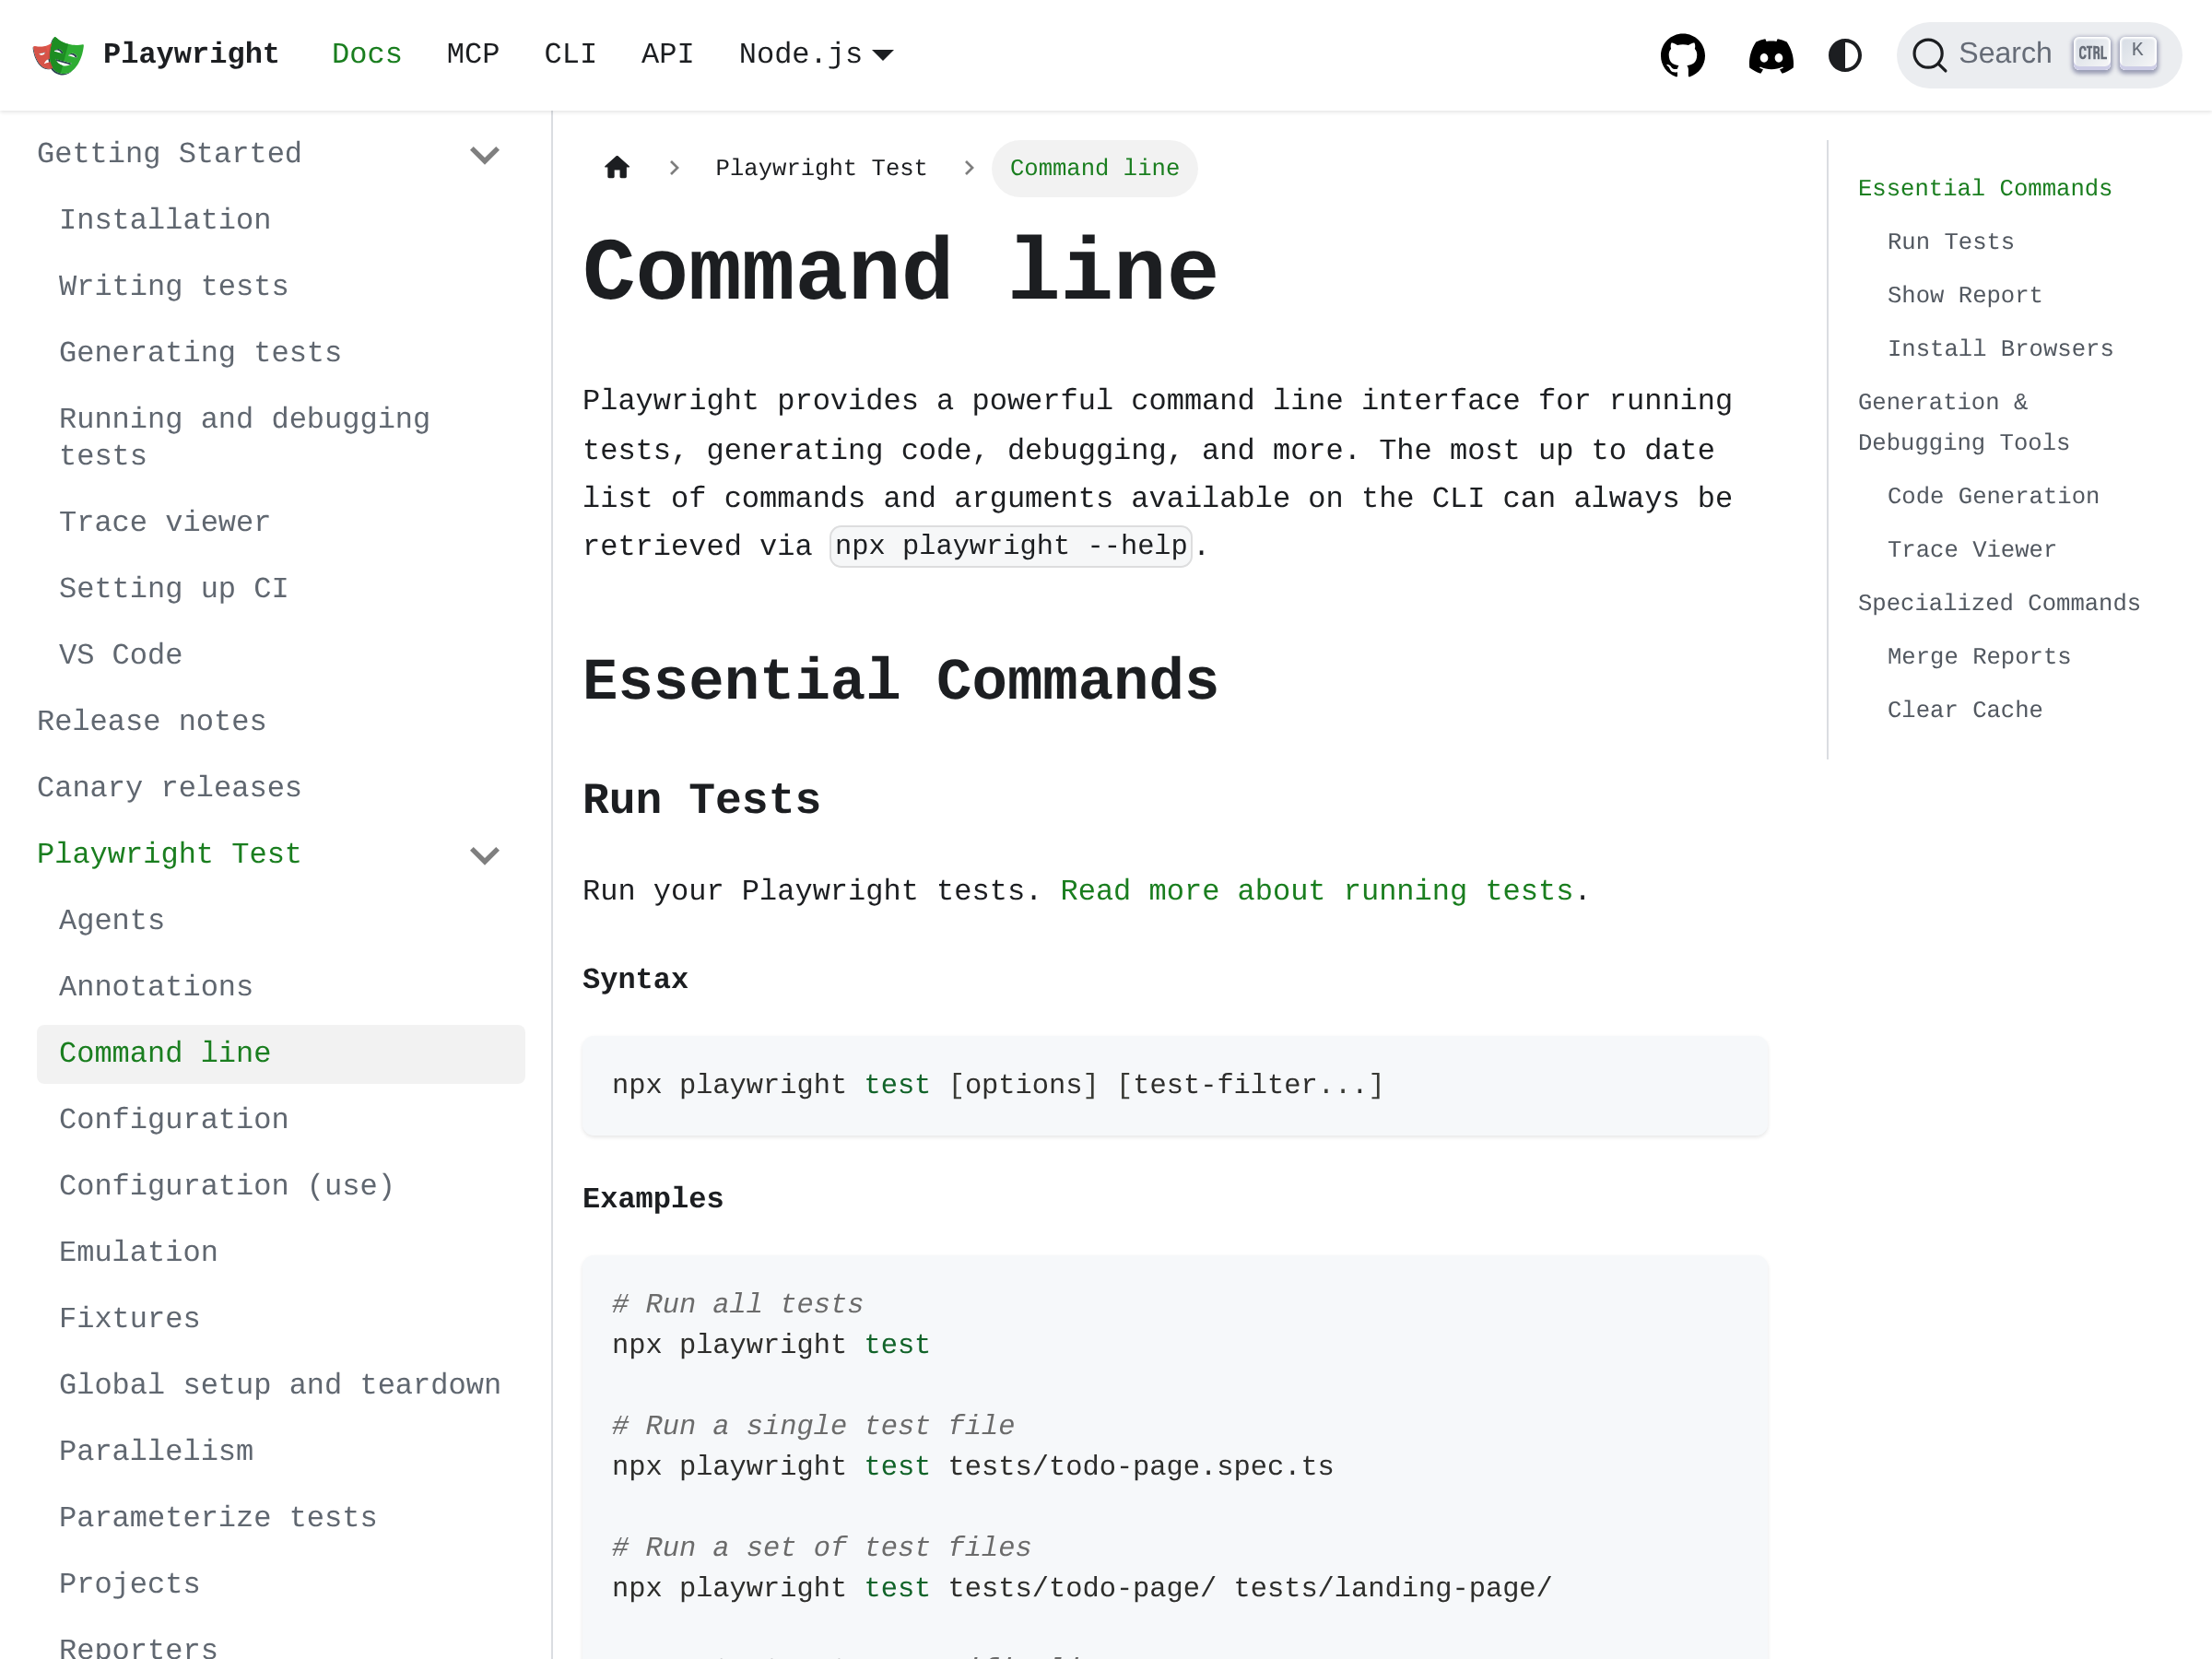Select Command line sidebar item
This screenshot has width=2212, height=1659.
[x=281, y=1053]
